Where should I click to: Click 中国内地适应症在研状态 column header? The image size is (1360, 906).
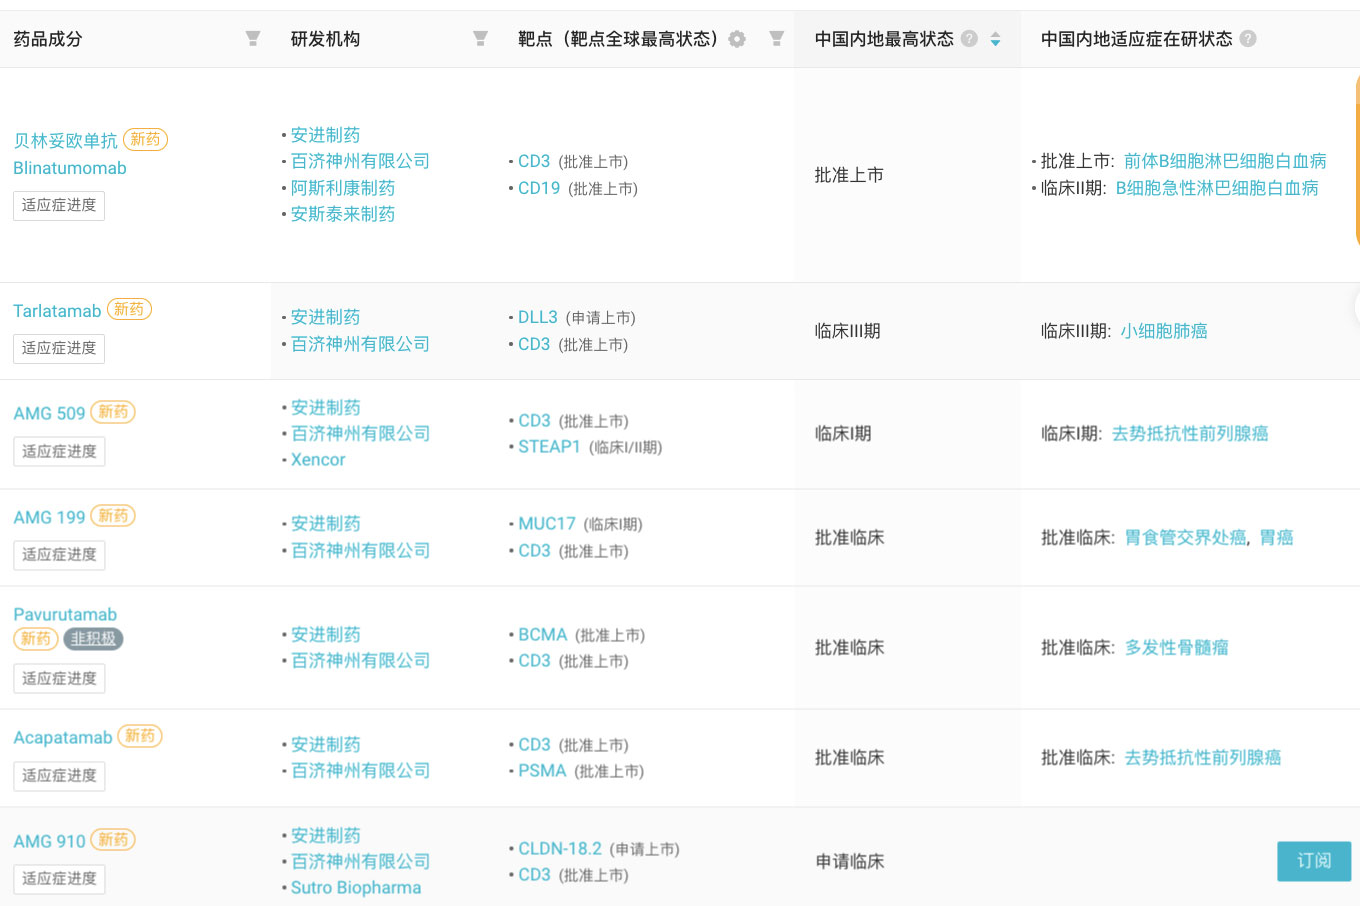click(1136, 39)
